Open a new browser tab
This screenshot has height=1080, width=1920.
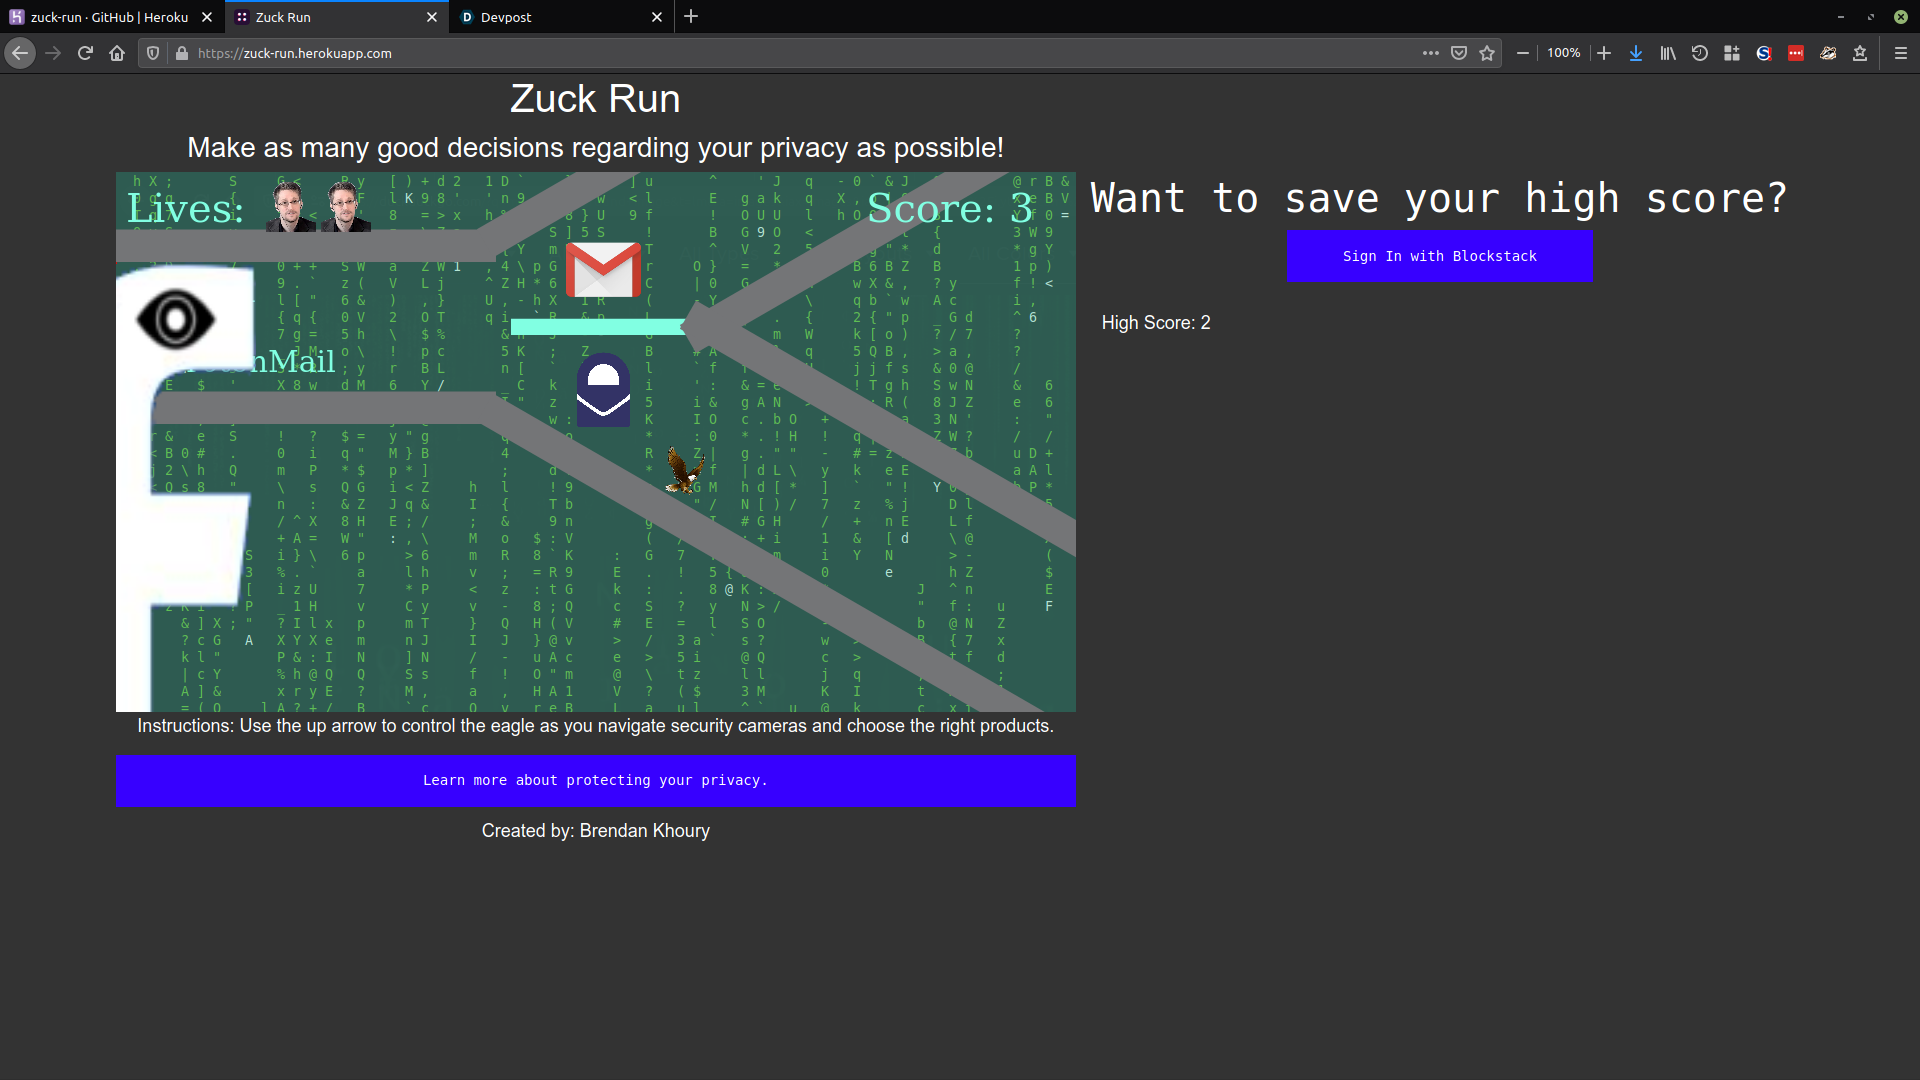(691, 17)
